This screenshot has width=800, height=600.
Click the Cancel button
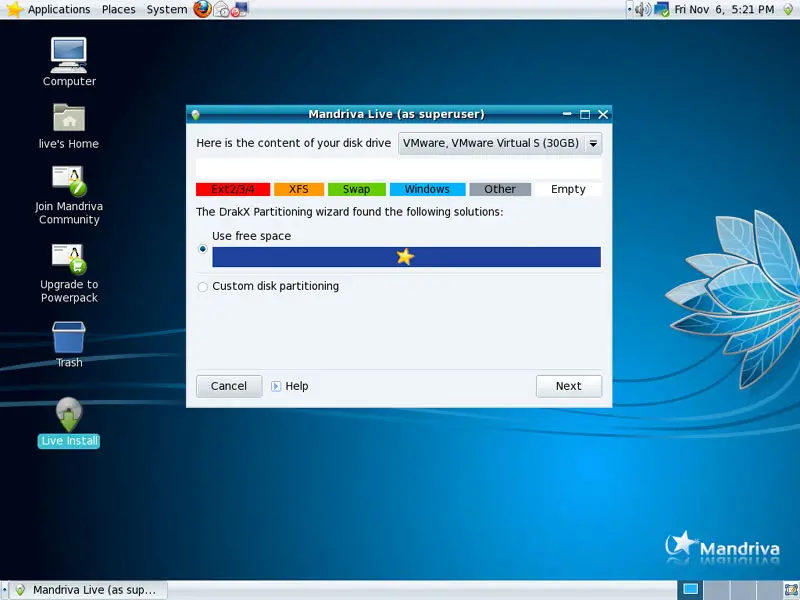click(x=229, y=386)
